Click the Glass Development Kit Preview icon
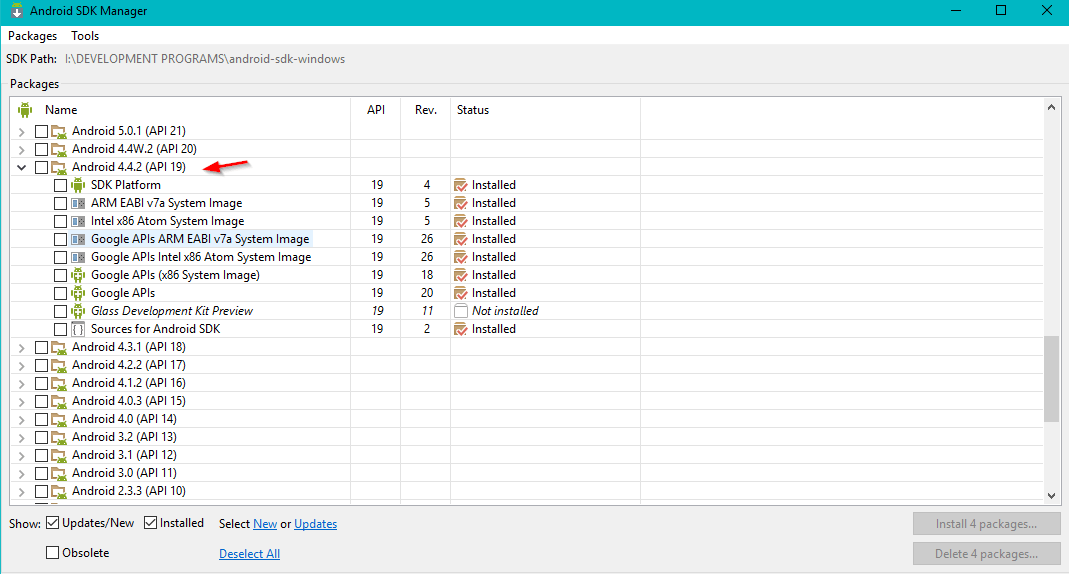The height and width of the screenshot is (574, 1069). click(x=78, y=311)
